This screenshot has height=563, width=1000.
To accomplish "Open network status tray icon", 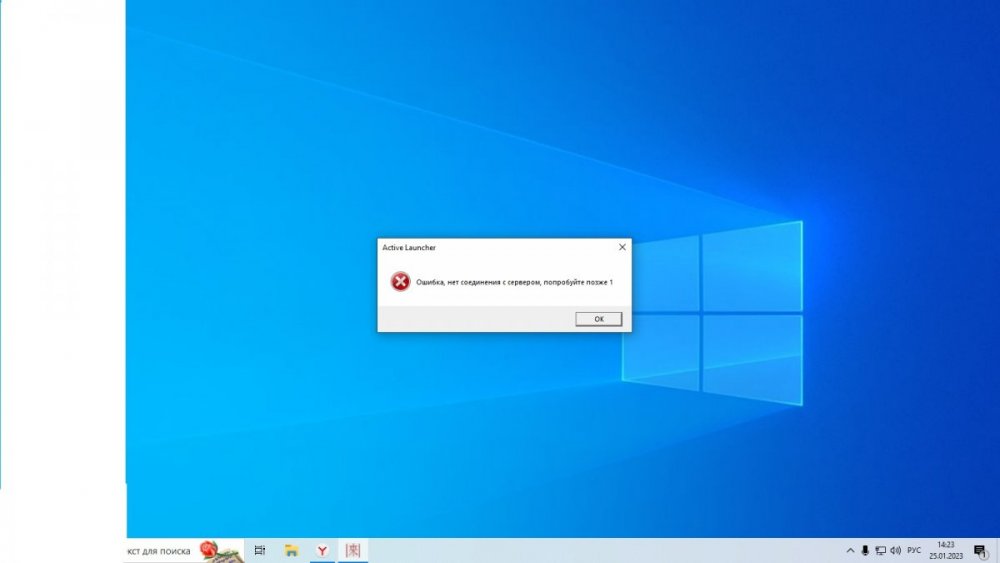I will (880, 550).
